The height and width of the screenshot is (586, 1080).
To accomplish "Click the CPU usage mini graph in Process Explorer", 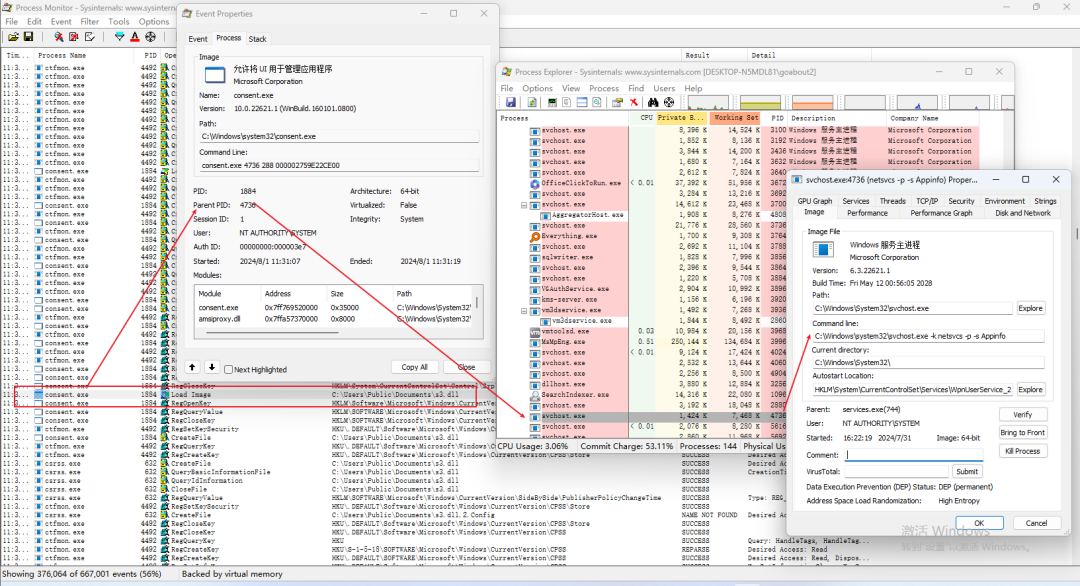I will 707,103.
